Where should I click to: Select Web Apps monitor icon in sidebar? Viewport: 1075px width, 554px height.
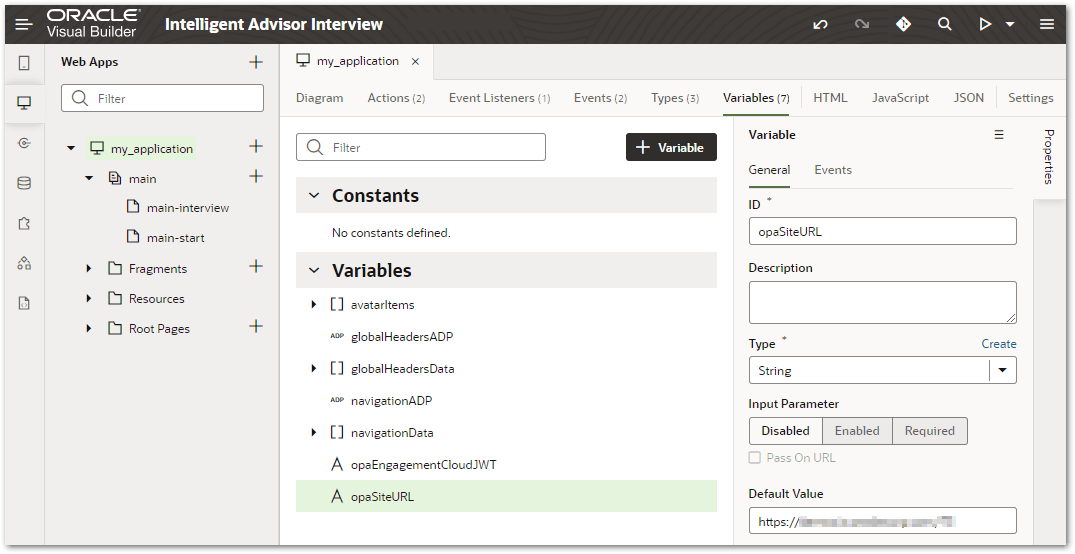point(24,103)
